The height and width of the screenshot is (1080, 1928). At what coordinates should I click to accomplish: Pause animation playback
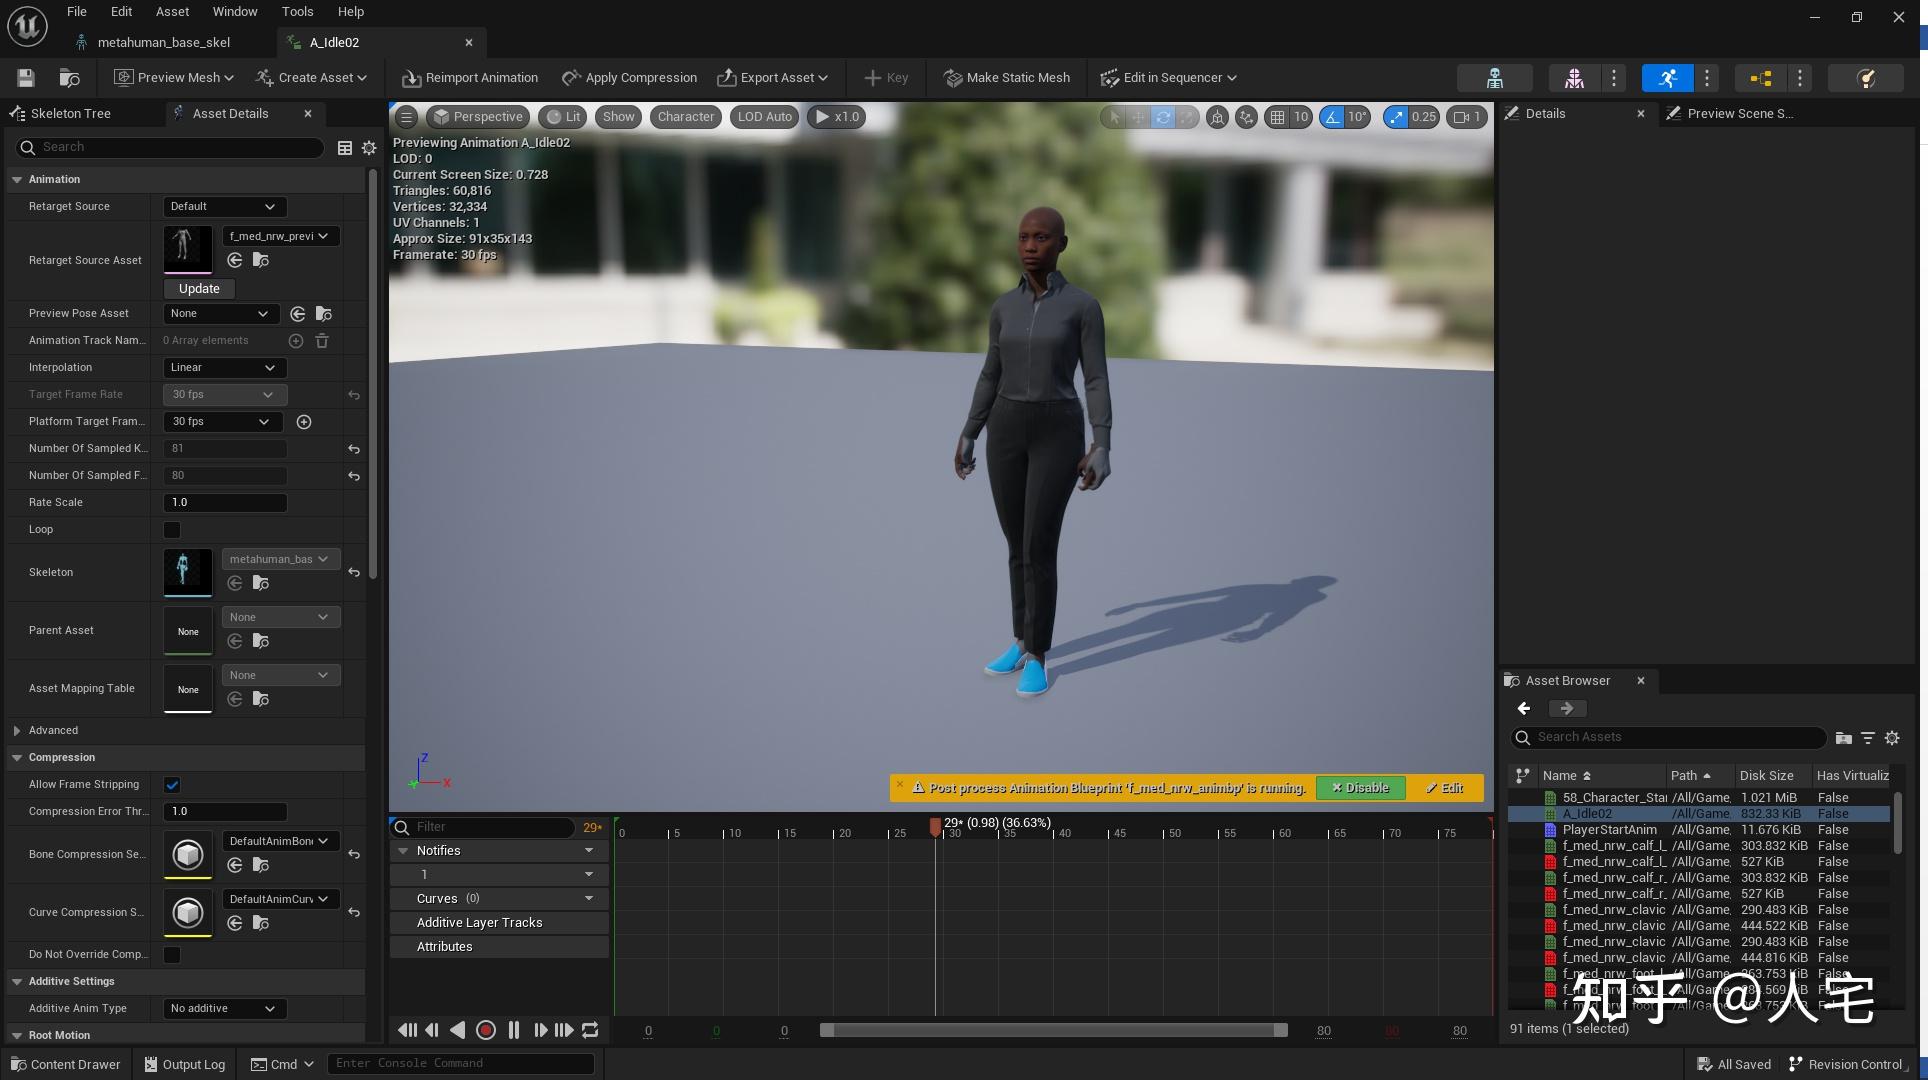[513, 1030]
